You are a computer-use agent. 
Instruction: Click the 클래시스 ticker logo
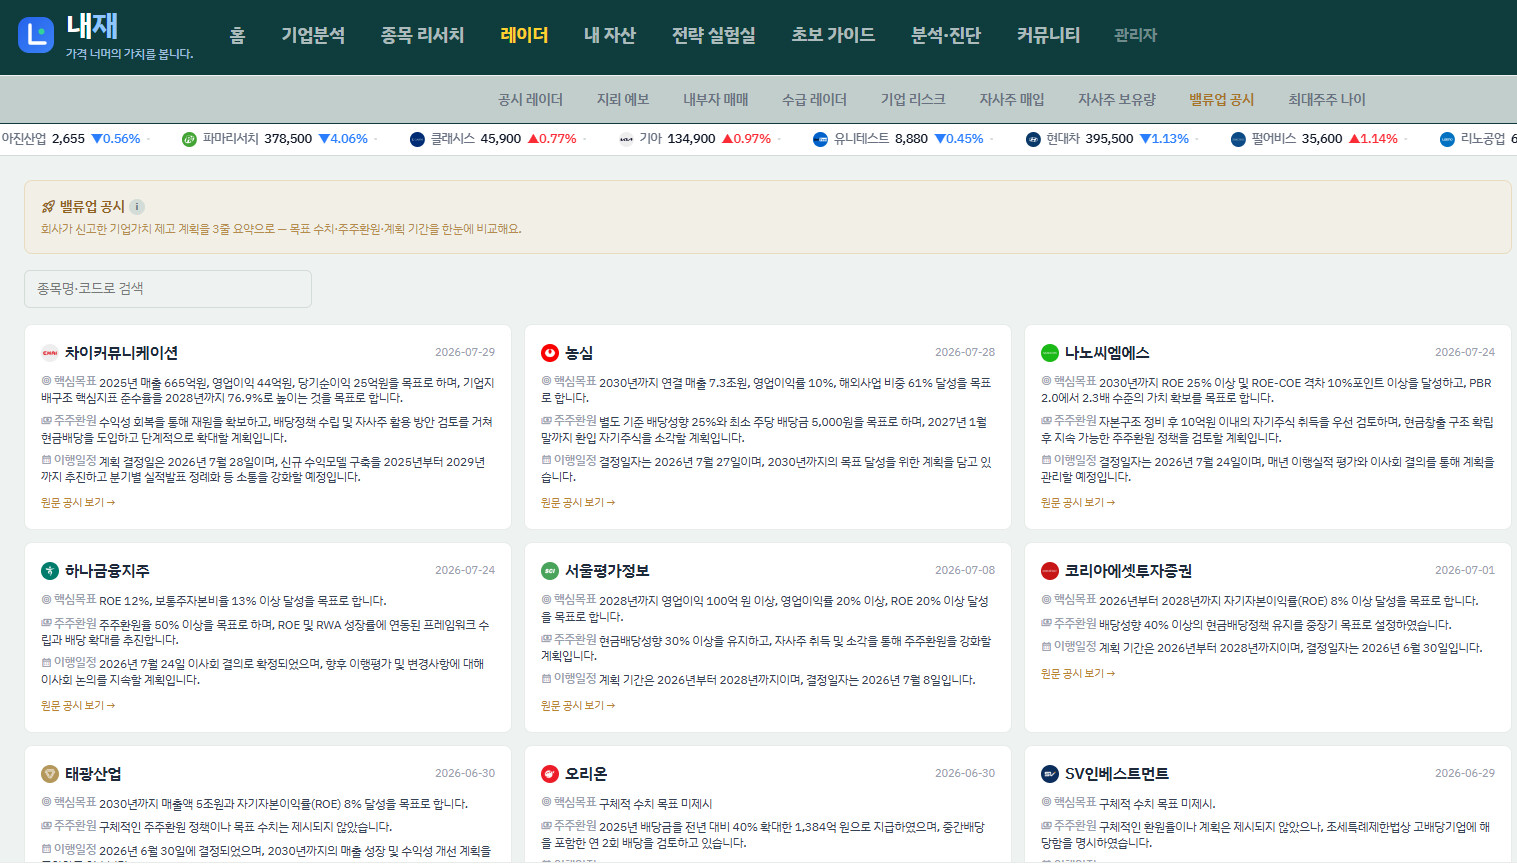(x=417, y=139)
